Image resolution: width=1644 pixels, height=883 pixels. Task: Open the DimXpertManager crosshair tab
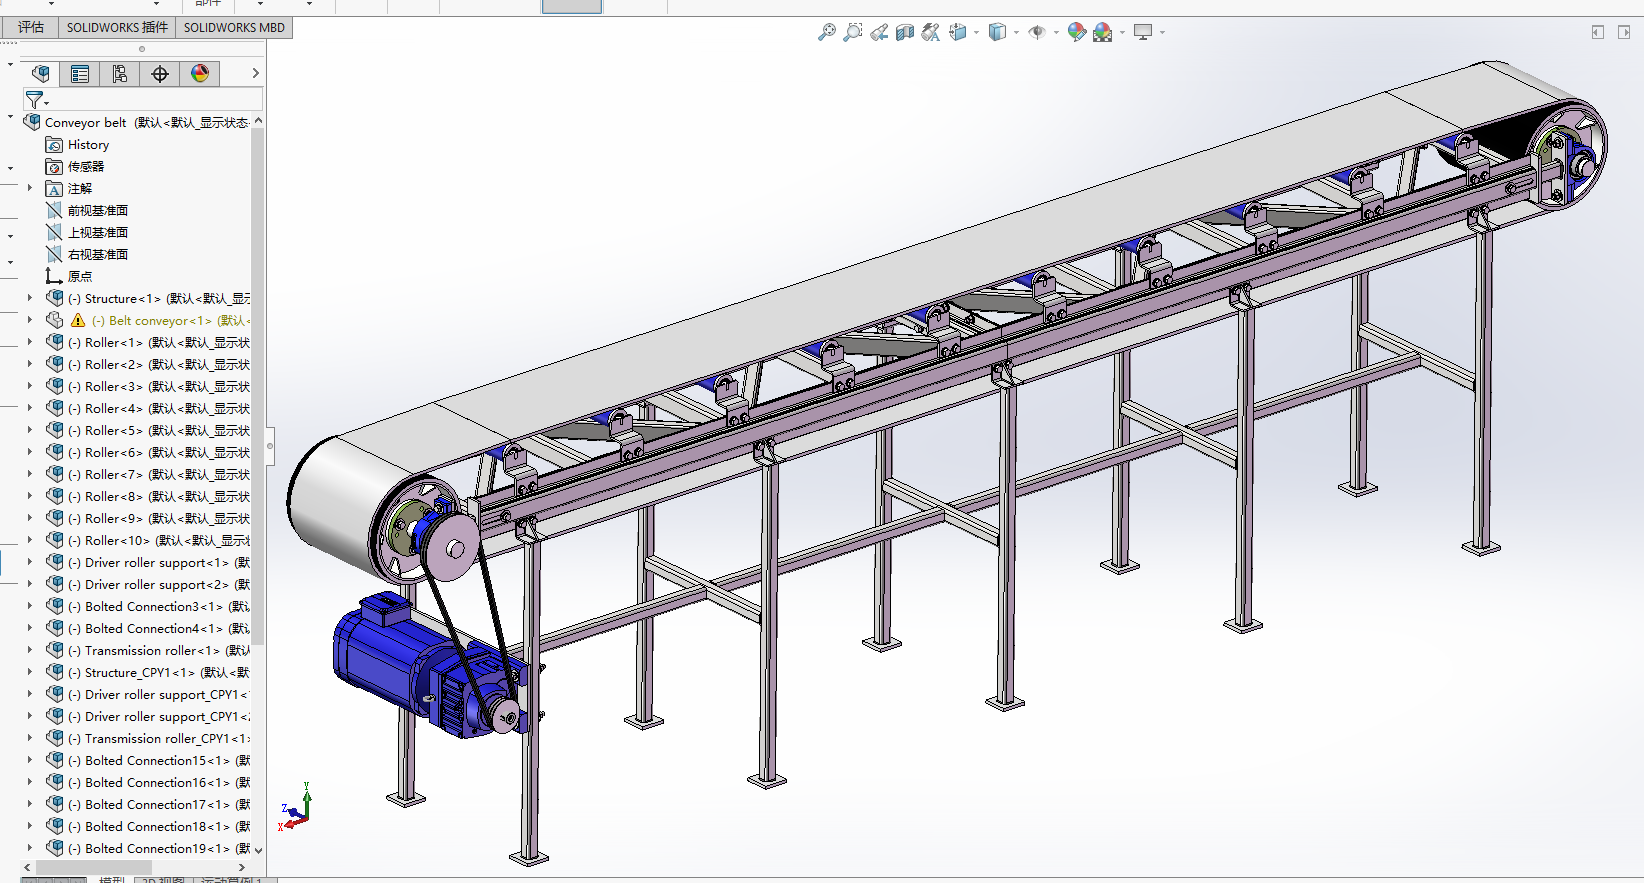click(160, 73)
